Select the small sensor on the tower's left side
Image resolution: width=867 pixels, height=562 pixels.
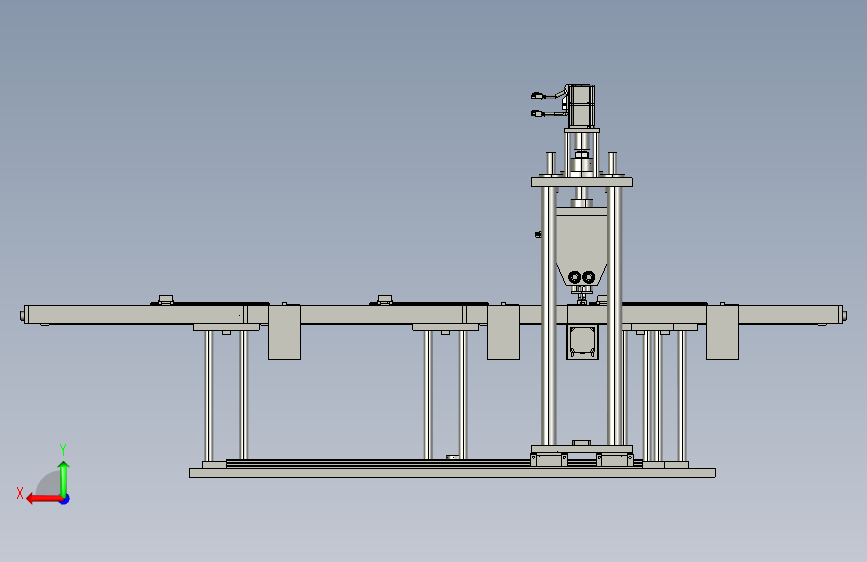(x=538, y=235)
